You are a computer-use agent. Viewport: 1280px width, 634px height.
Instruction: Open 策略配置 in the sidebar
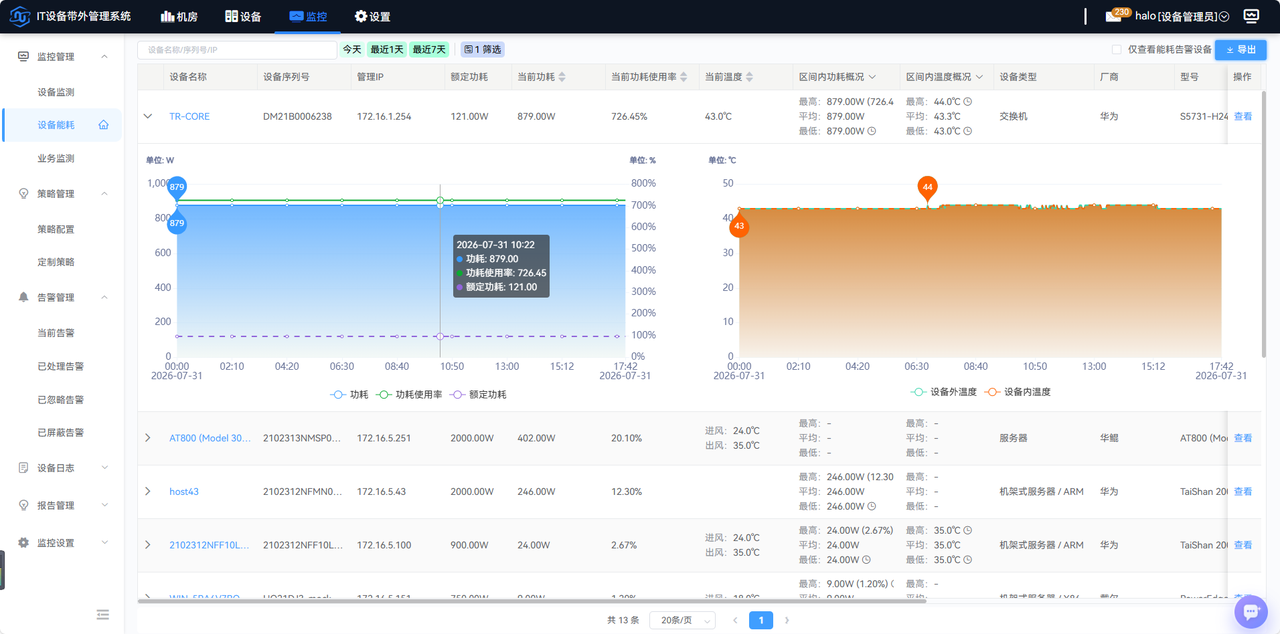coord(56,229)
